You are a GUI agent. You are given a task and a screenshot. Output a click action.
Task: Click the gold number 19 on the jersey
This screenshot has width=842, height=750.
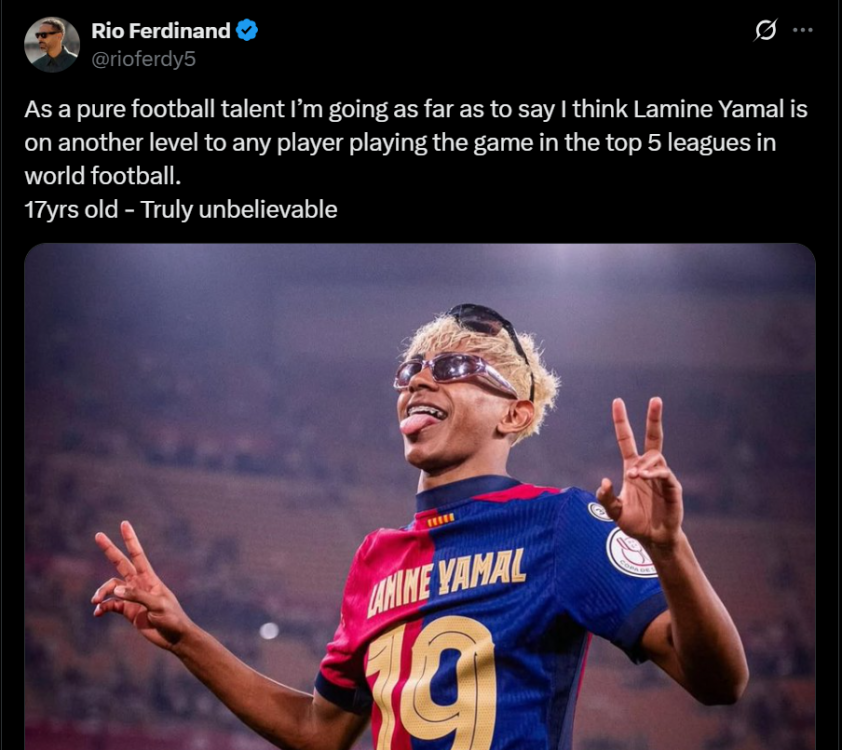tap(430, 687)
